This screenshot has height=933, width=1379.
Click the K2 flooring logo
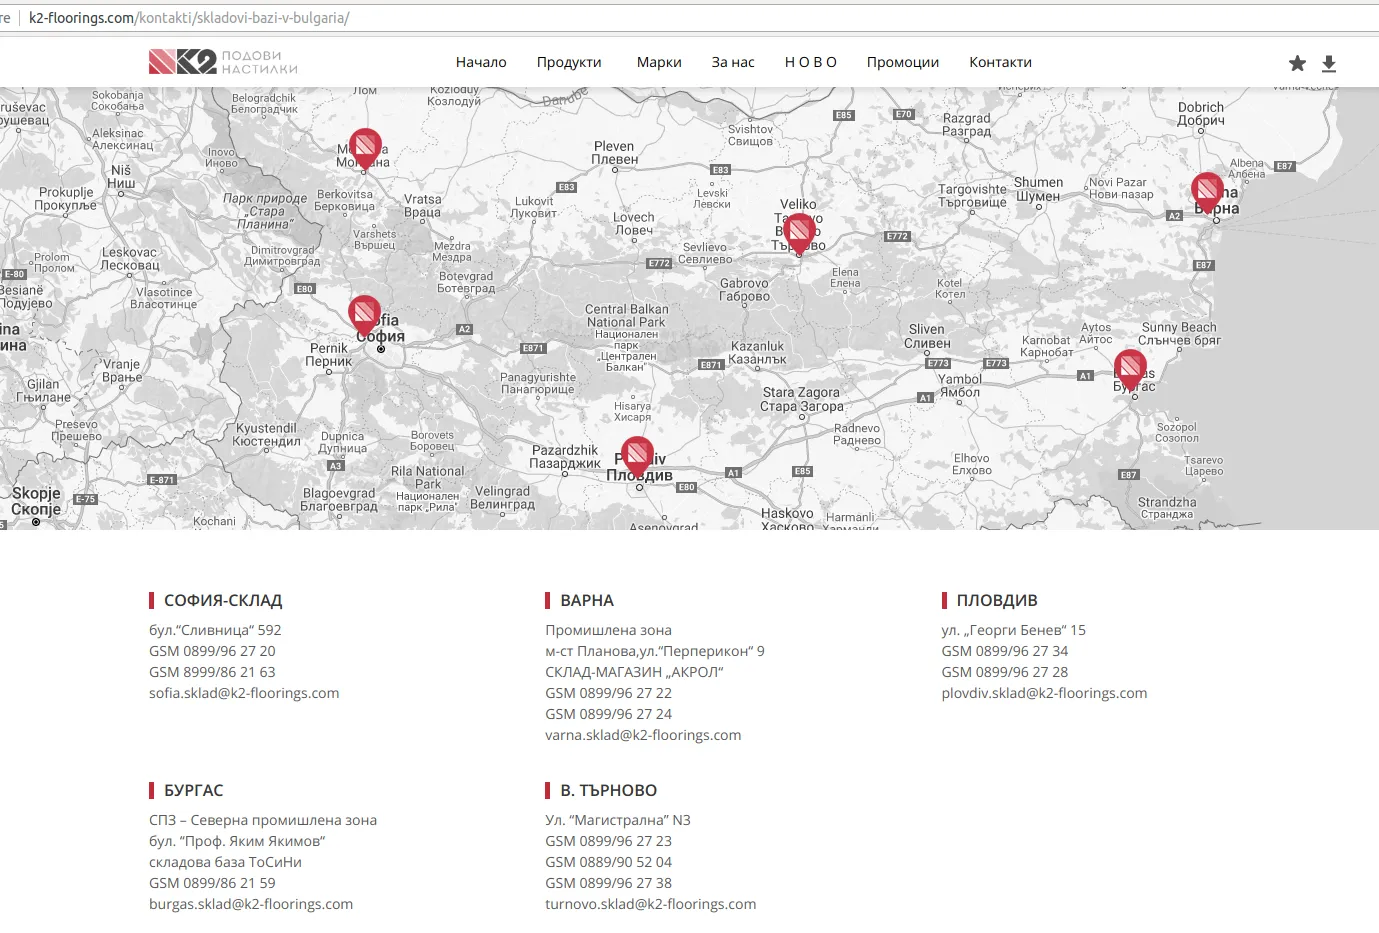tap(223, 62)
